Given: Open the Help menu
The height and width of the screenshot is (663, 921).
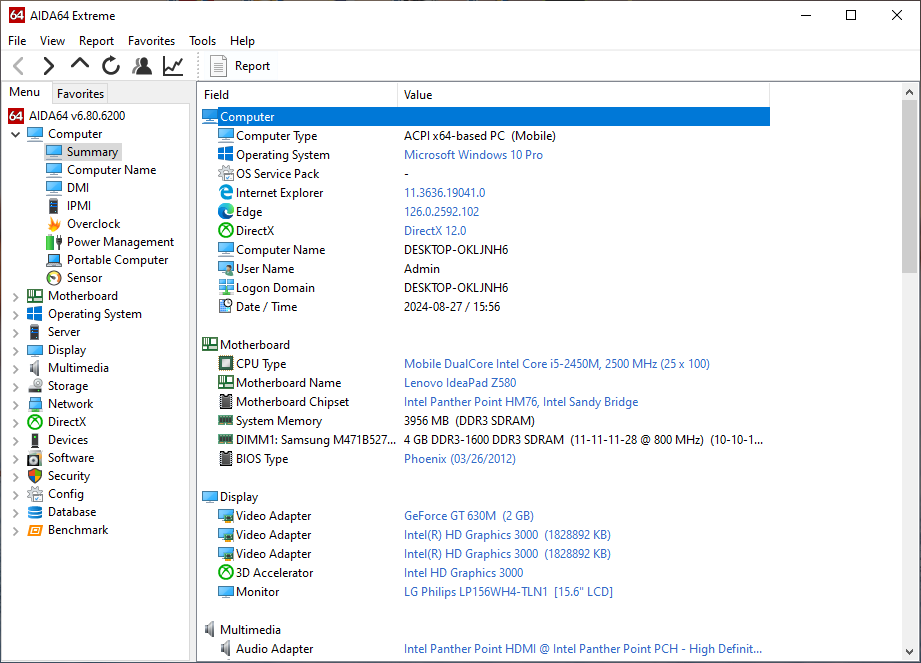Looking at the screenshot, I should pyautogui.click(x=243, y=41).
